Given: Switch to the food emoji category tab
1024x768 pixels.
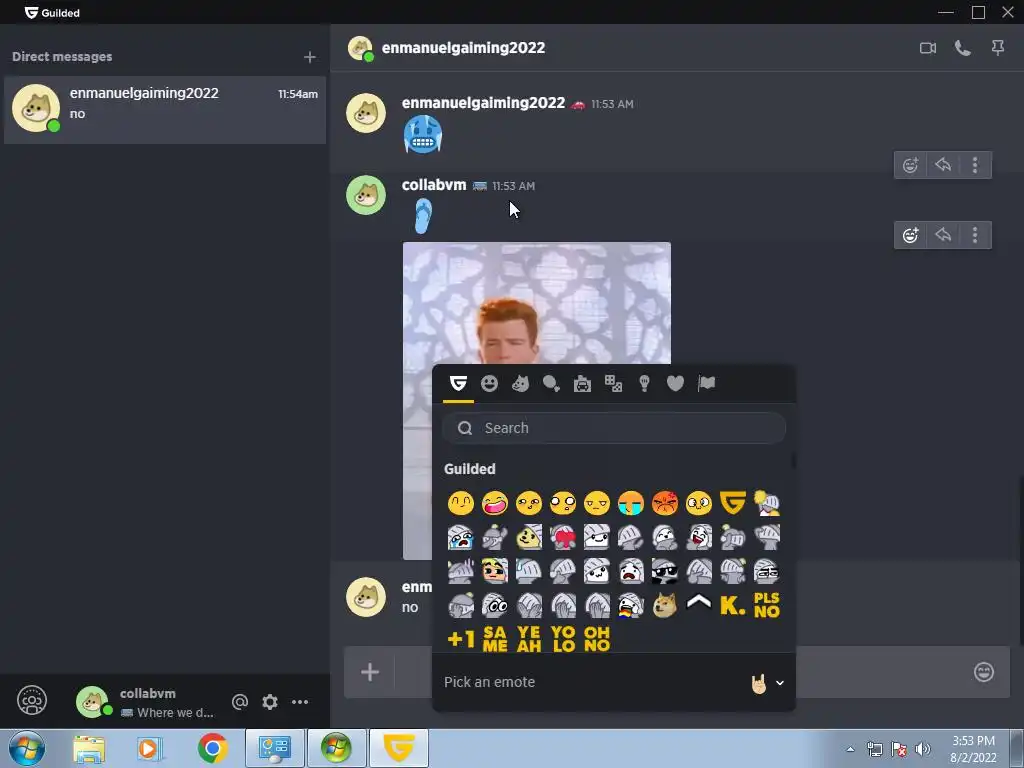Looking at the screenshot, I should coord(551,383).
